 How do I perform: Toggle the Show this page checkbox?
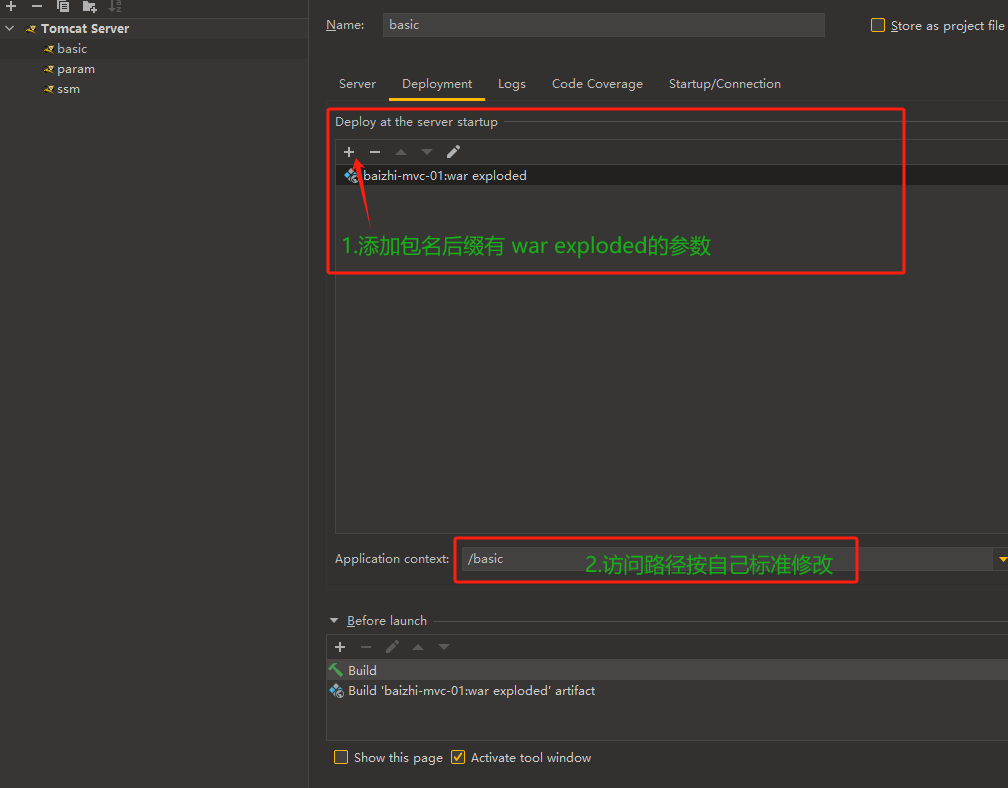point(341,757)
